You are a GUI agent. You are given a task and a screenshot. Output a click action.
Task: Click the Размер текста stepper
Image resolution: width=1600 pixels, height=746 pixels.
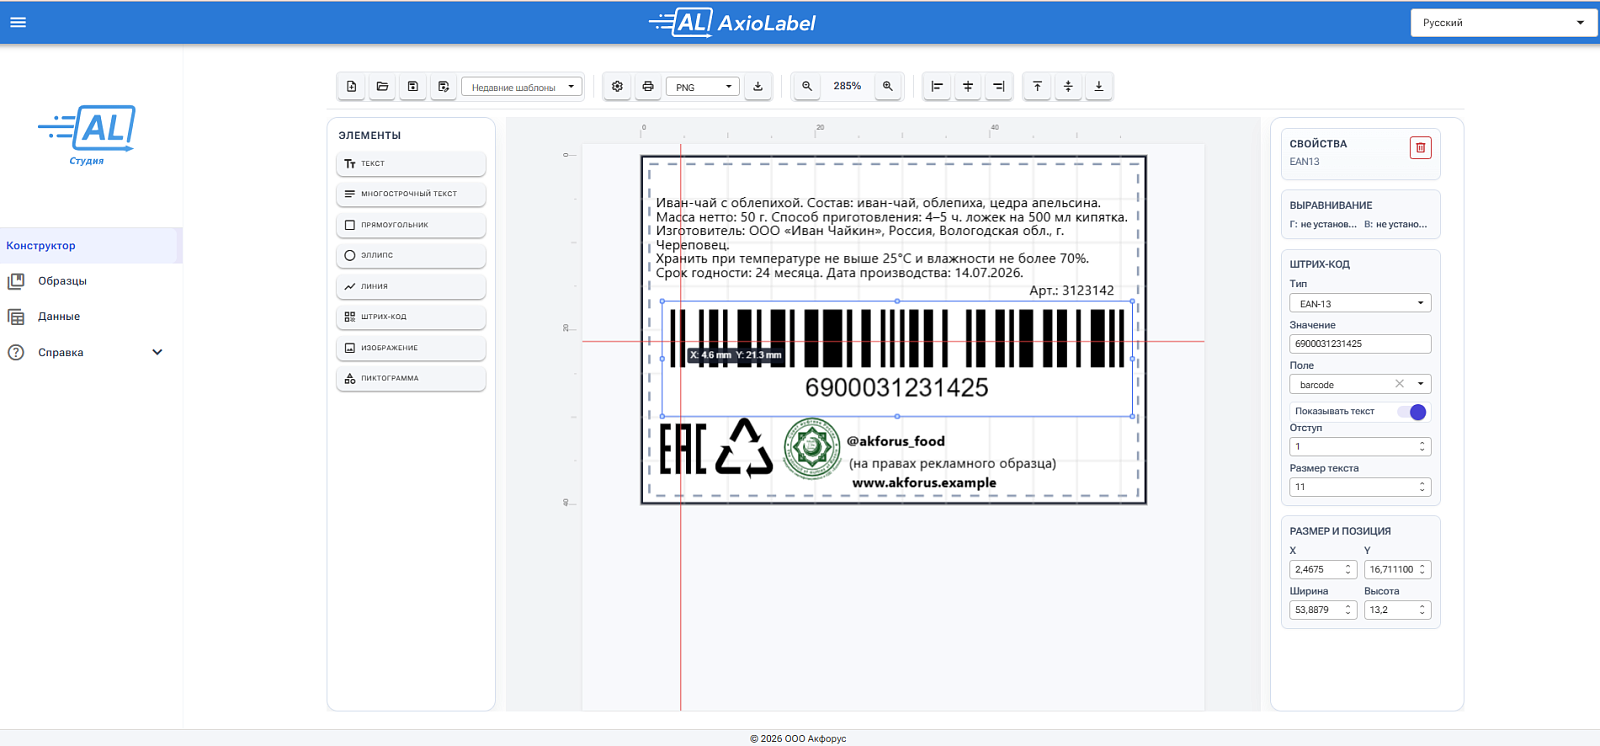coord(1422,487)
